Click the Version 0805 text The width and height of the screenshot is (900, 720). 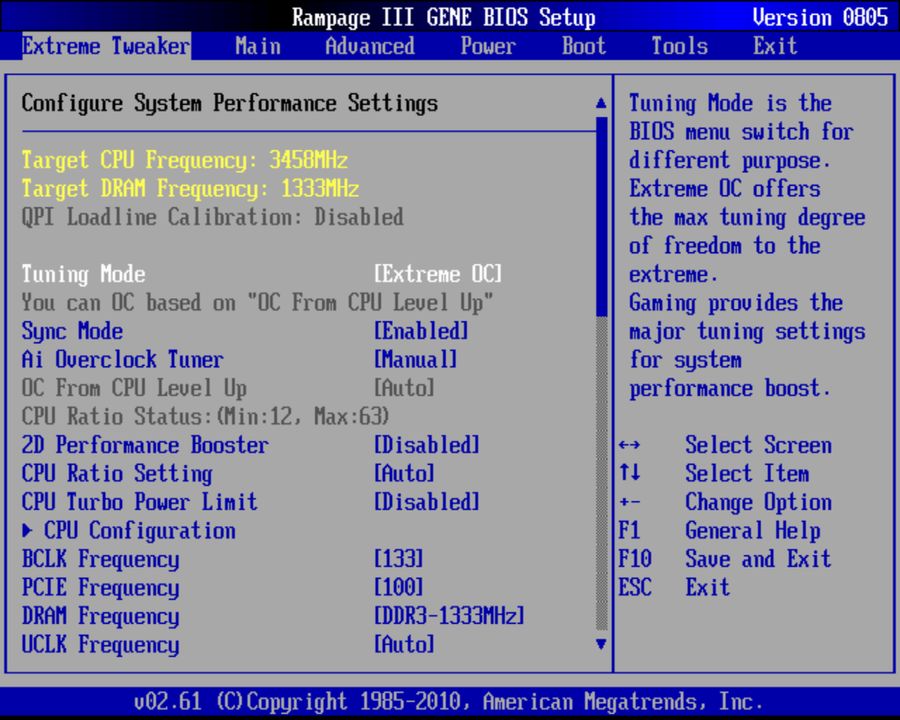820,17
